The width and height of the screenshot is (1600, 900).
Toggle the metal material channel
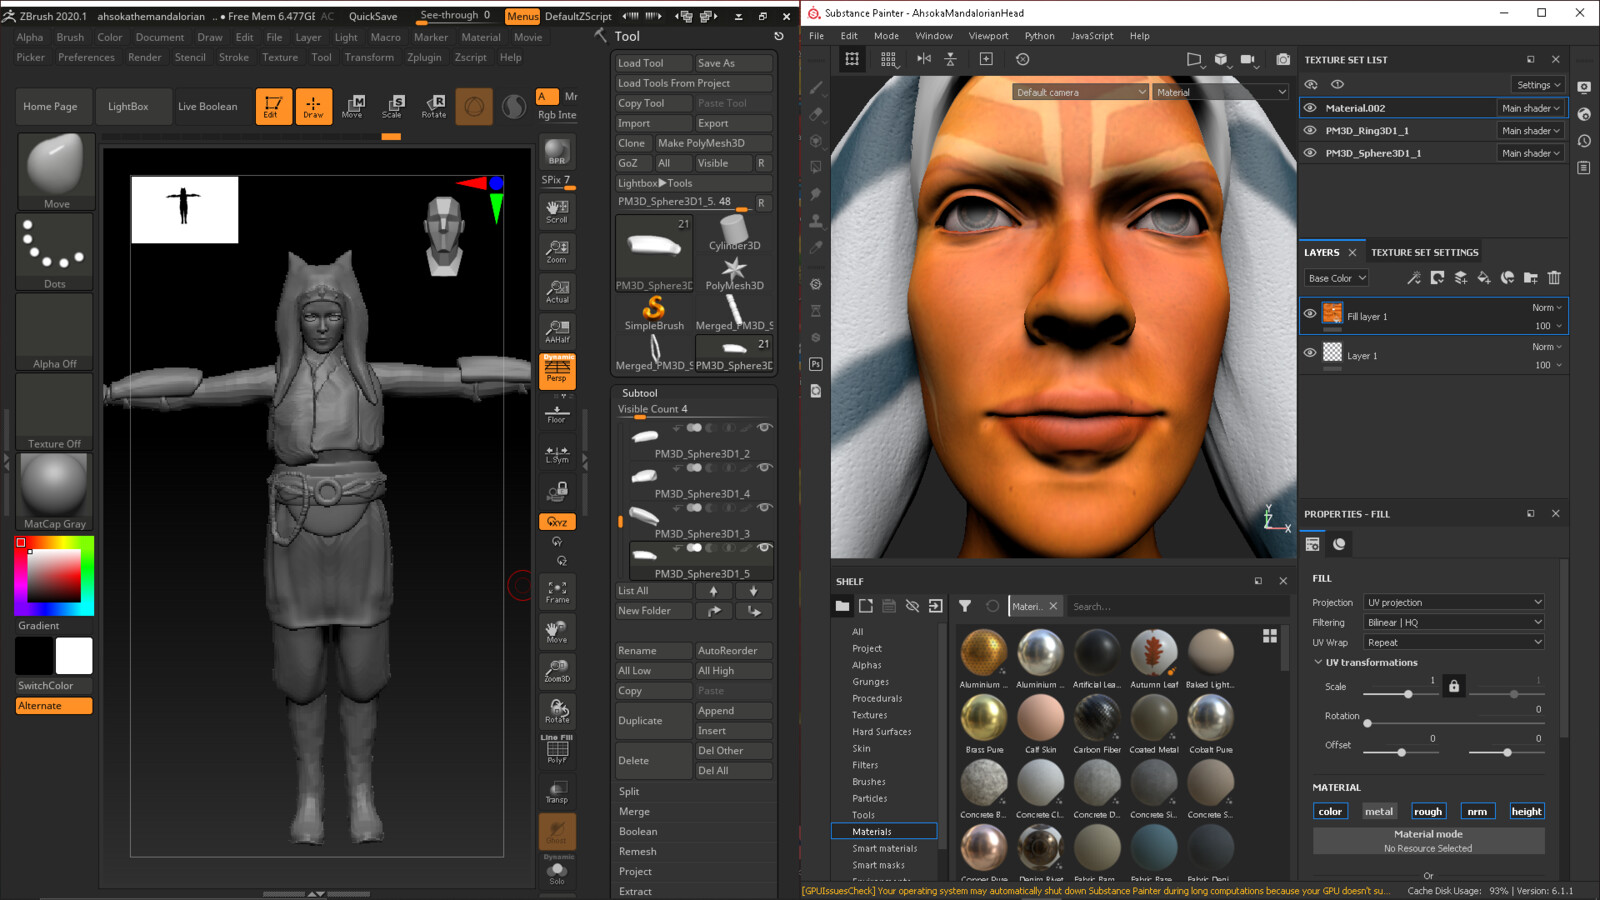[x=1379, y=811]
